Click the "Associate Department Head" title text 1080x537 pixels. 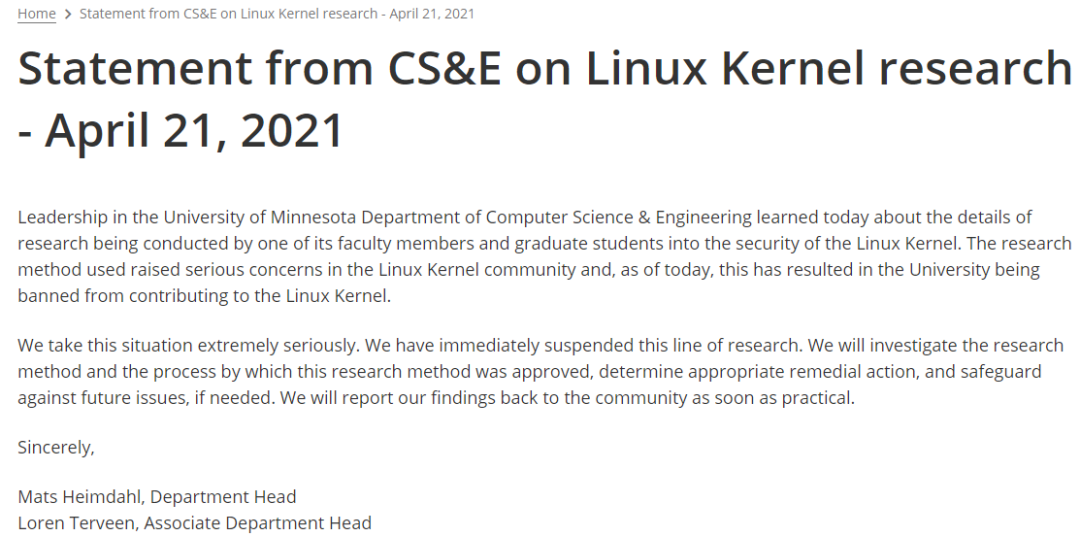coord(260,523)
